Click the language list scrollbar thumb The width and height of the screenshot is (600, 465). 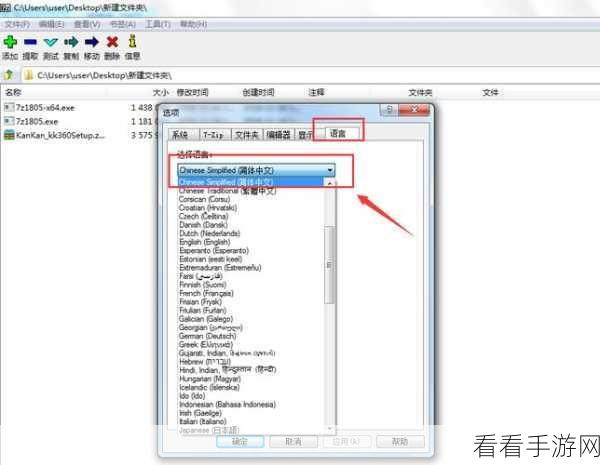pos(329,265)
